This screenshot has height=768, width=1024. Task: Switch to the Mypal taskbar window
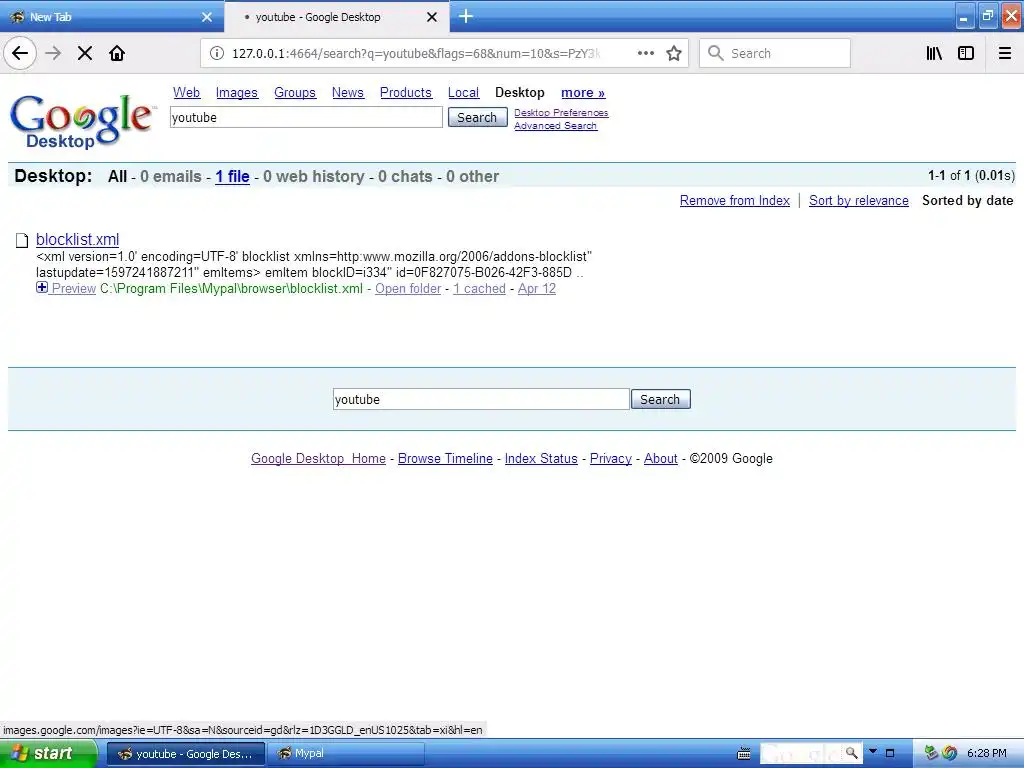[346, 754]
